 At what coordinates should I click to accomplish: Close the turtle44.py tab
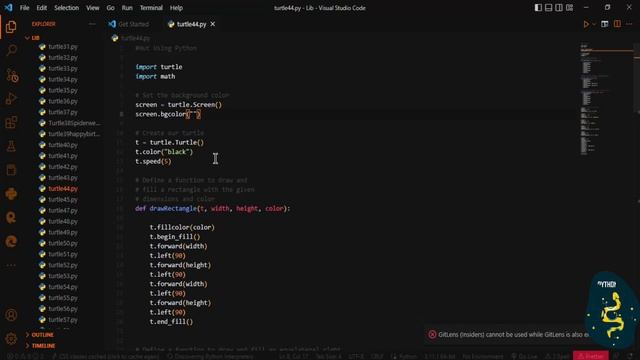click(213, 24)
